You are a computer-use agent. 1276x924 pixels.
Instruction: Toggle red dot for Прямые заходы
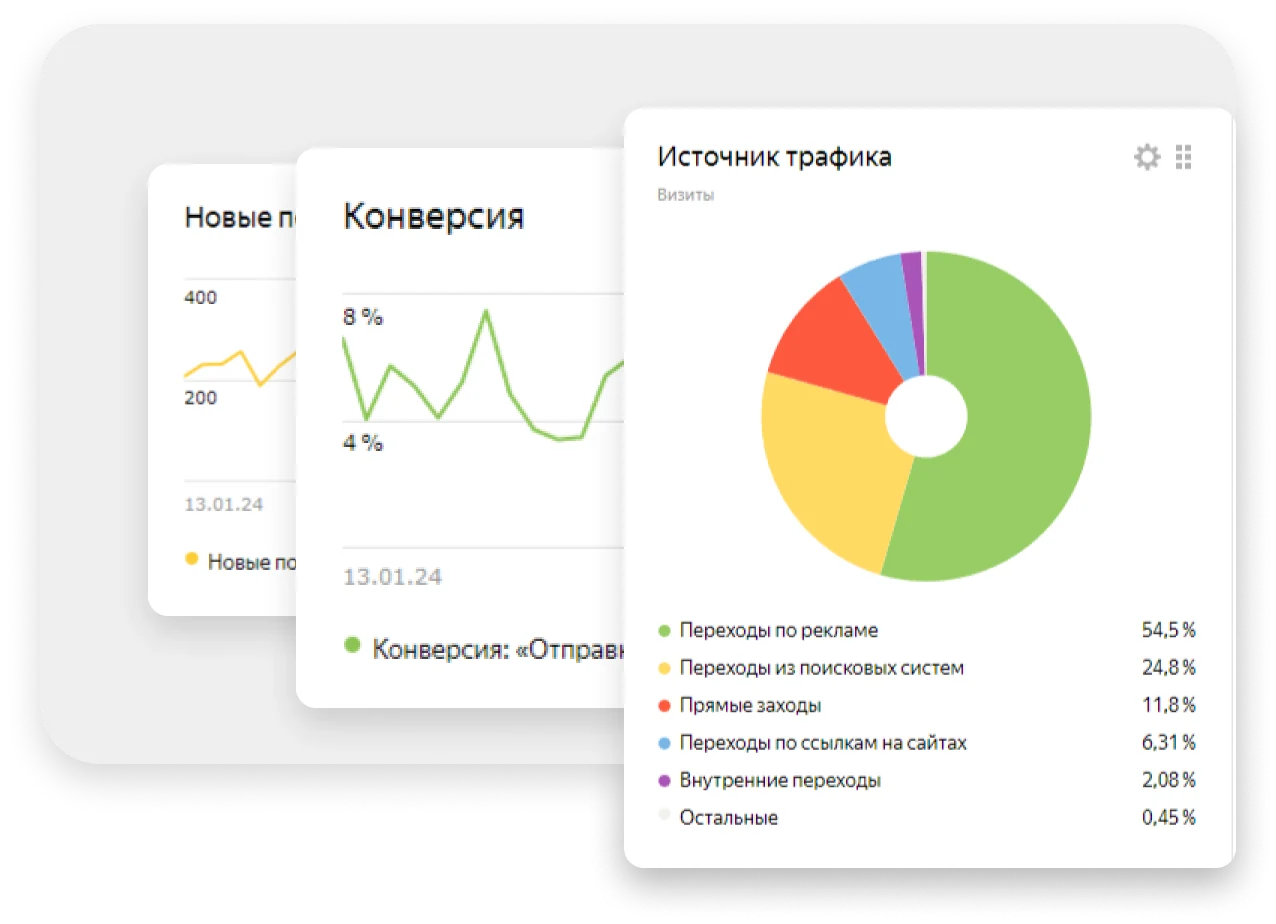[664, 706]
